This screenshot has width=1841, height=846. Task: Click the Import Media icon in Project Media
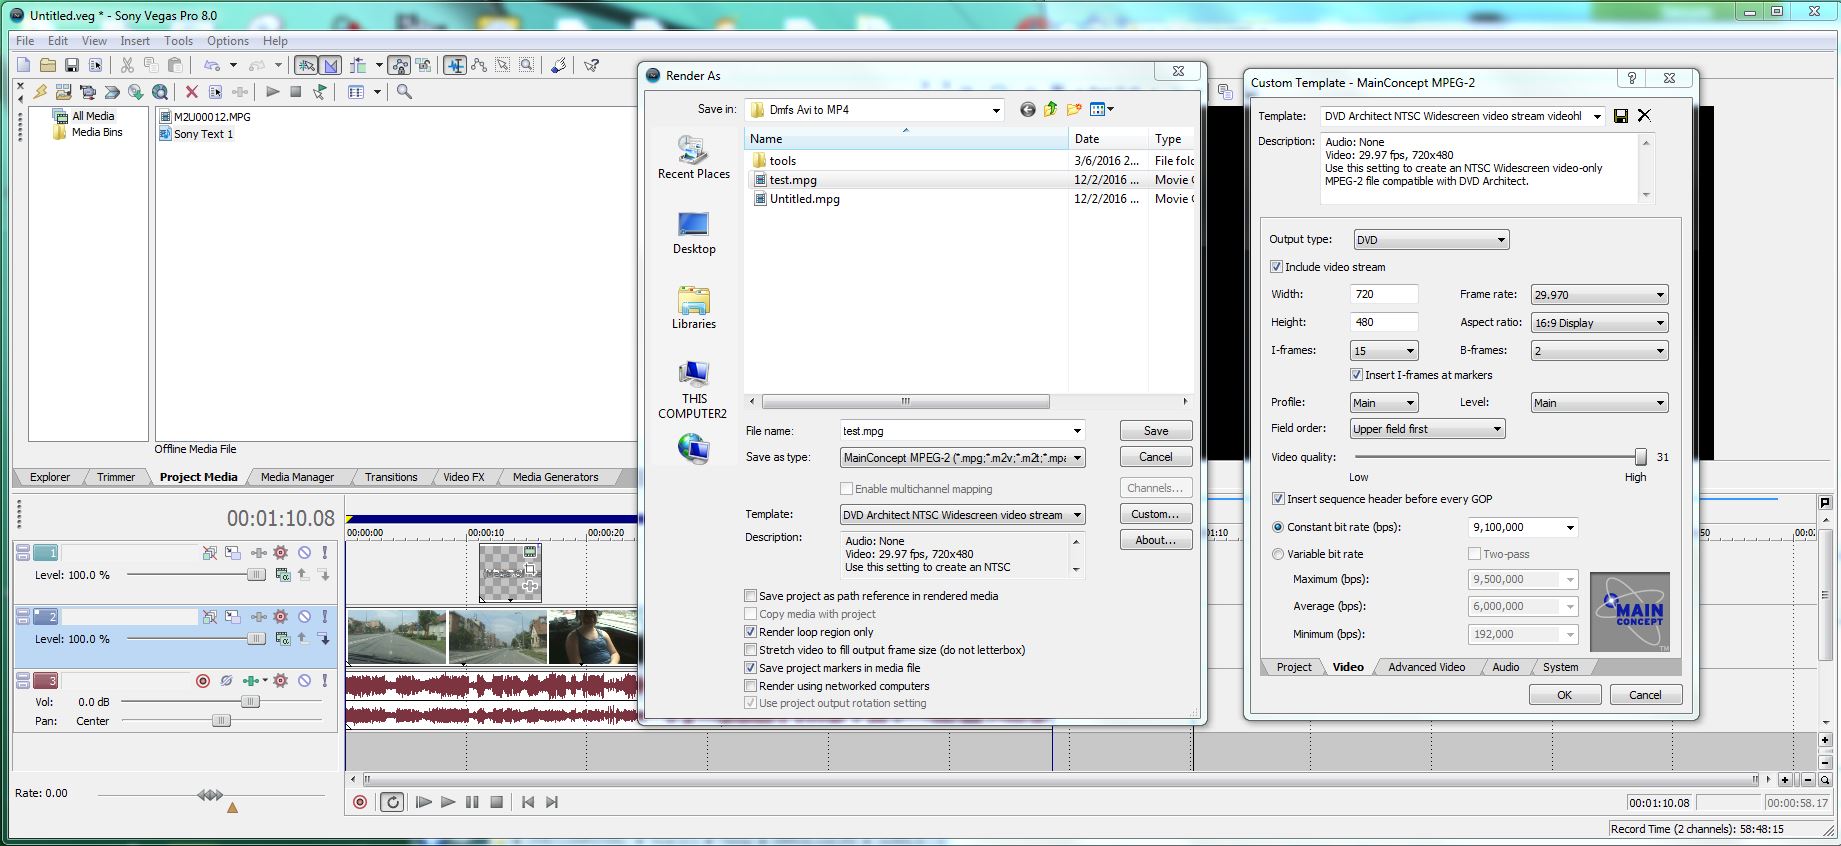pyautogui.click(x=63, y=92)
